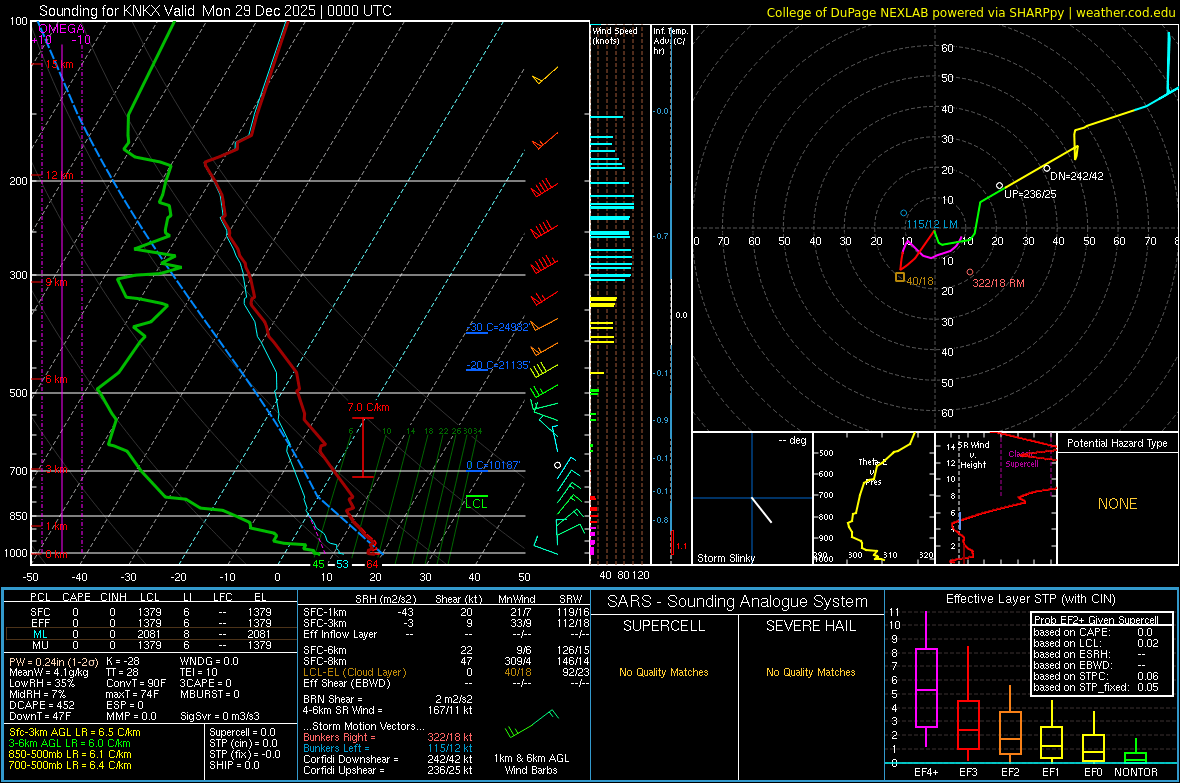
Task: Click the sounding title for KNKX
Action: pyautogui.click(x=215, y=11)
